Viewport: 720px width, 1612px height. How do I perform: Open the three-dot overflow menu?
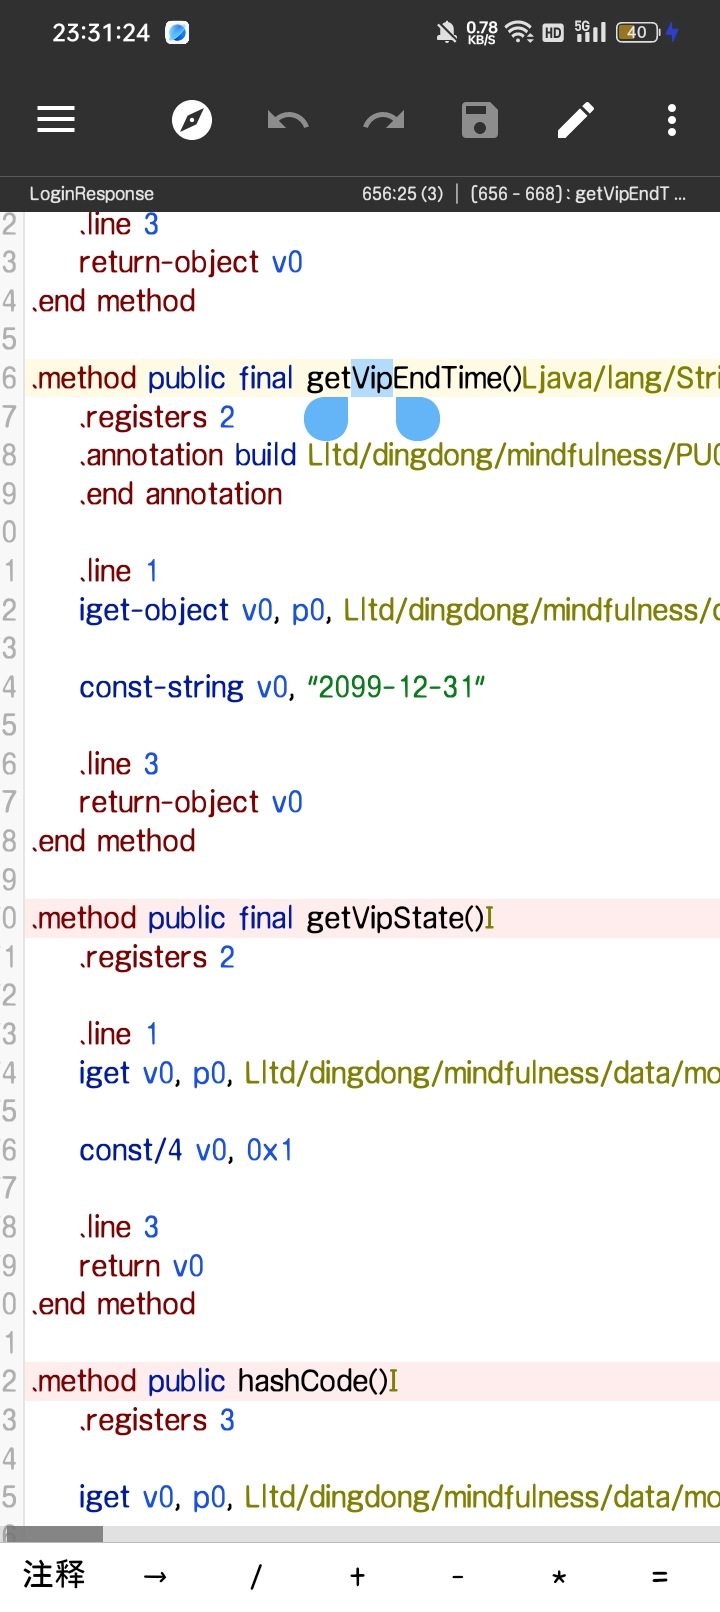pyautogui.click(x=672, y=120)
